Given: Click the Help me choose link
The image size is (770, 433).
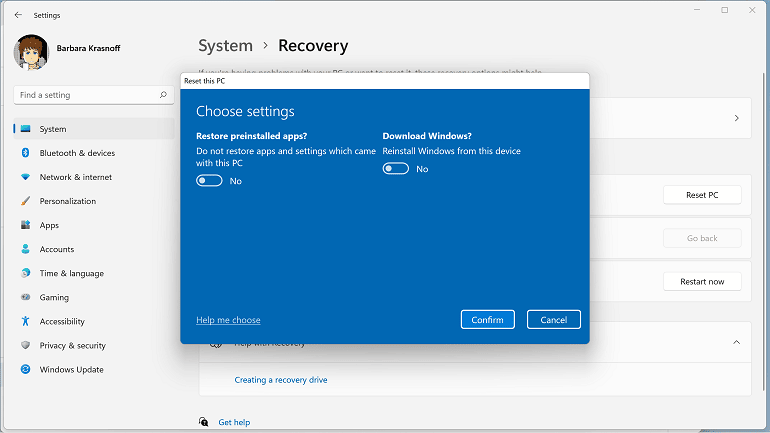Looking at the screenshot, I should click(228, 320).
